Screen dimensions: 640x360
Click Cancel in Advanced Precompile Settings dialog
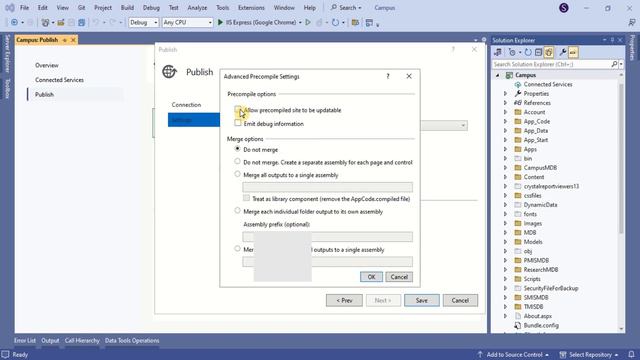tap(399, 277)
